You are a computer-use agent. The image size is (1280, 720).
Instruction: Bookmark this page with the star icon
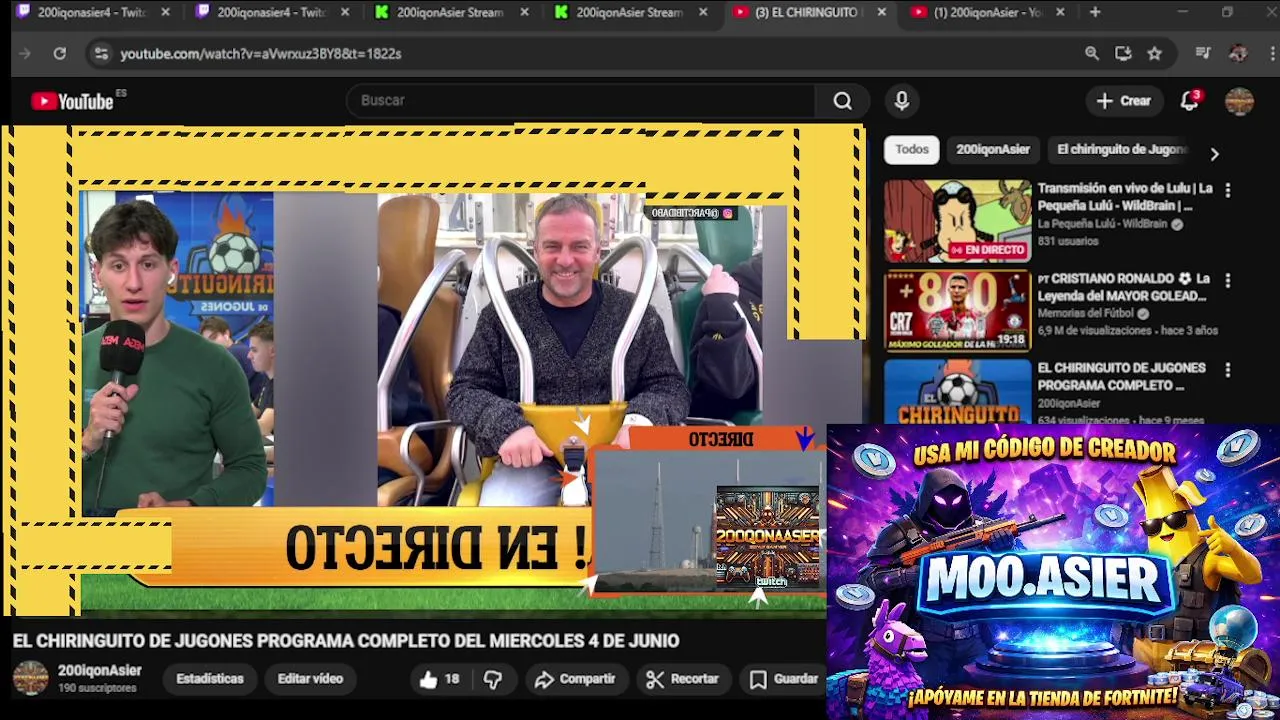[1155, 54]
